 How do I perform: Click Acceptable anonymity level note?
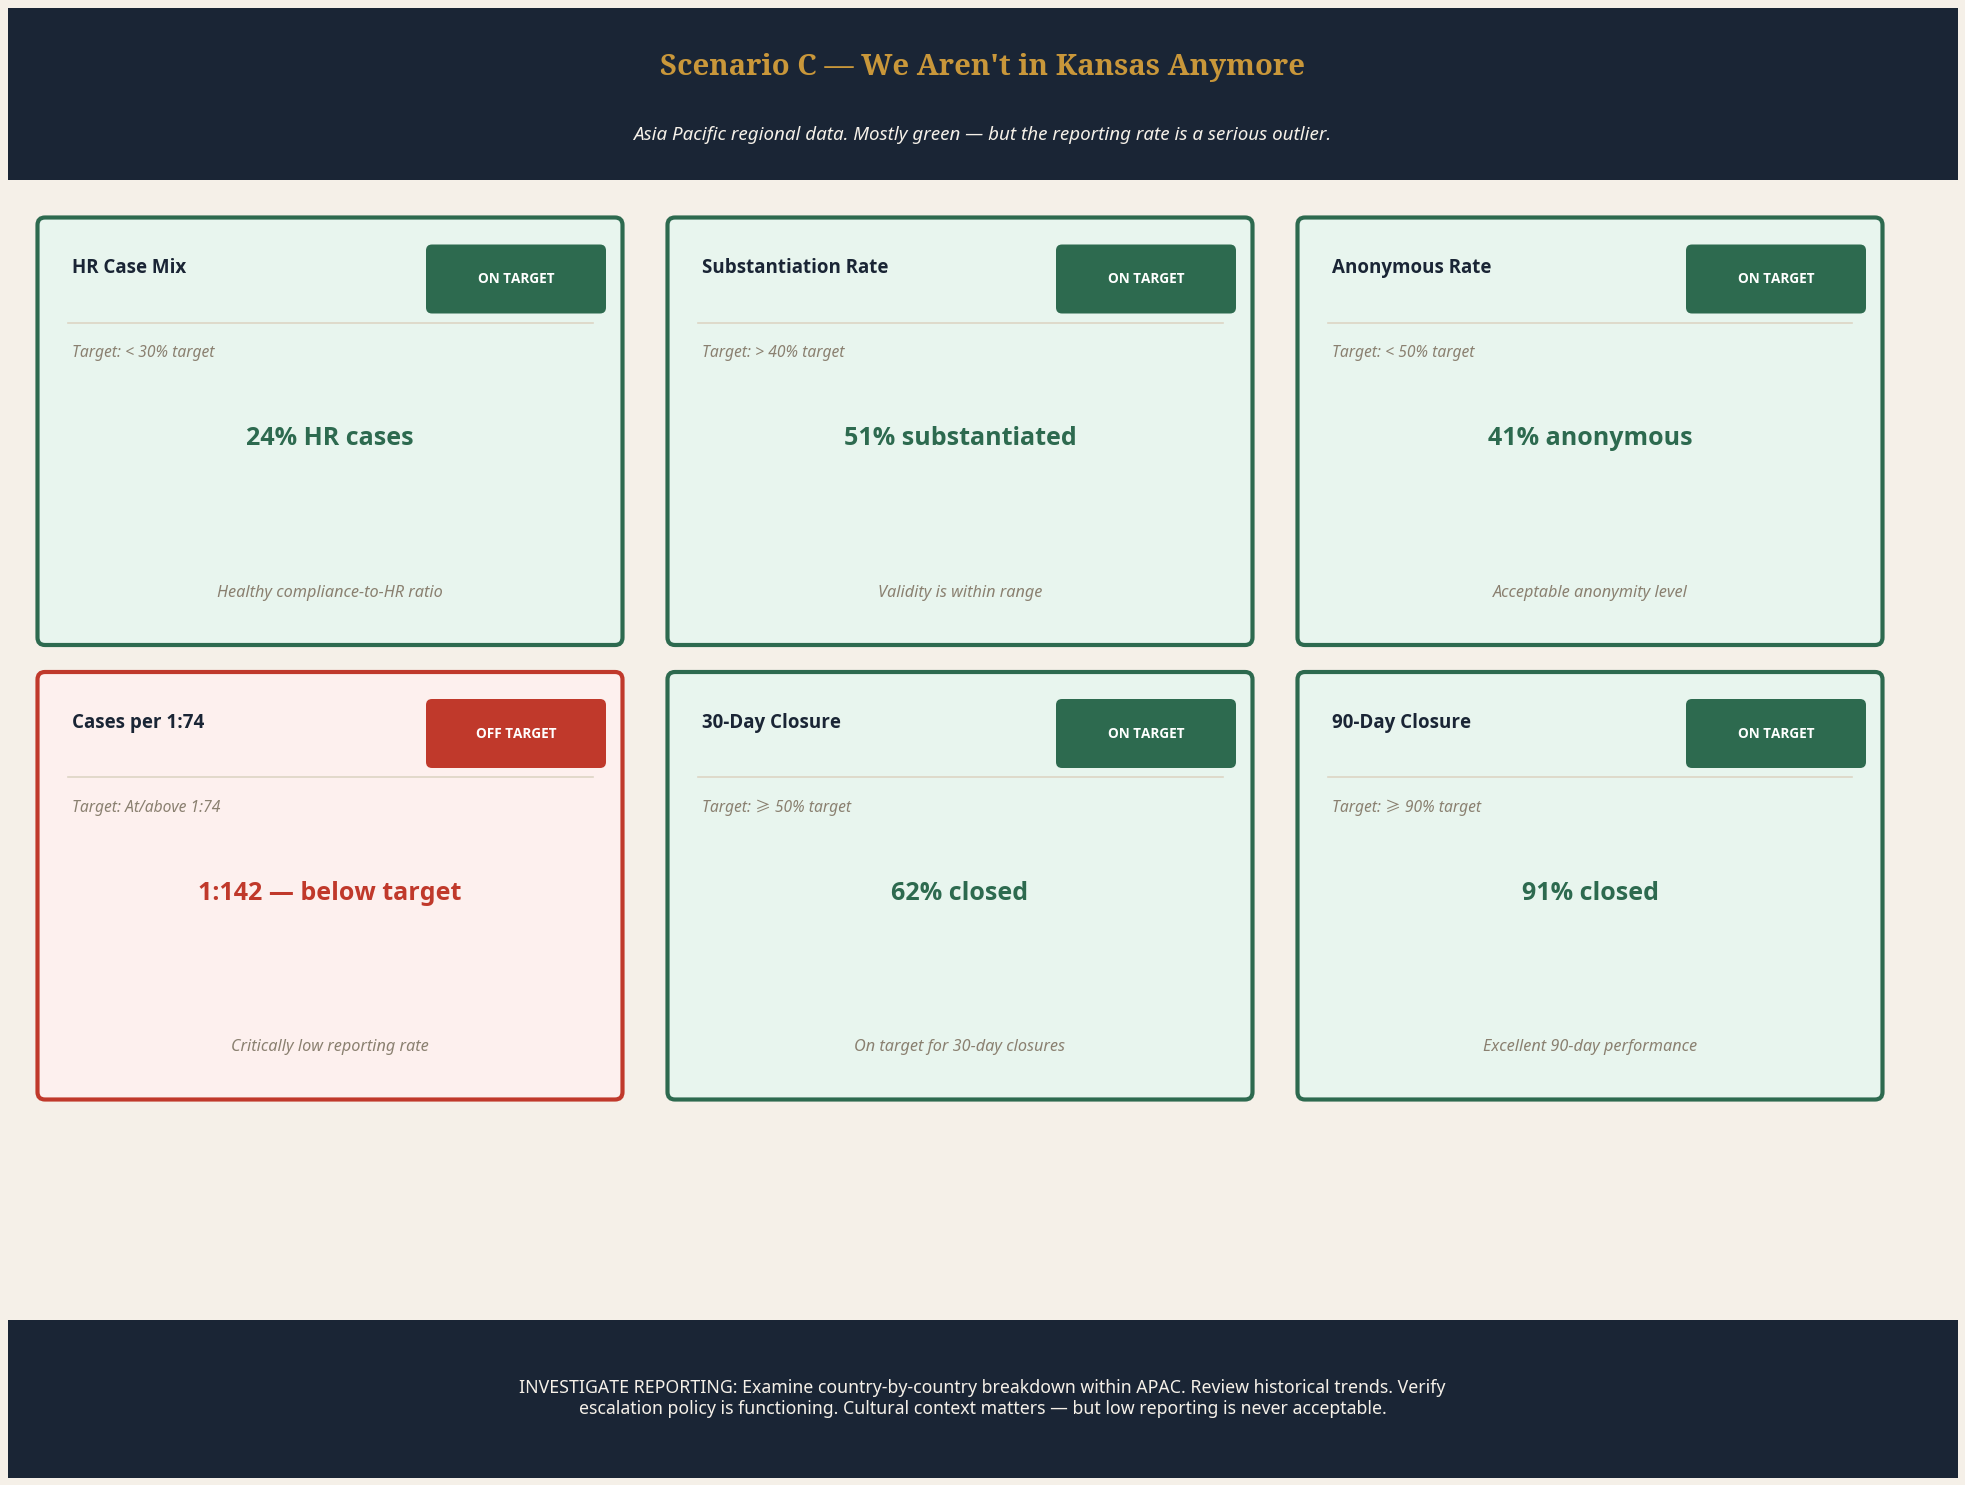point(1590,591)
